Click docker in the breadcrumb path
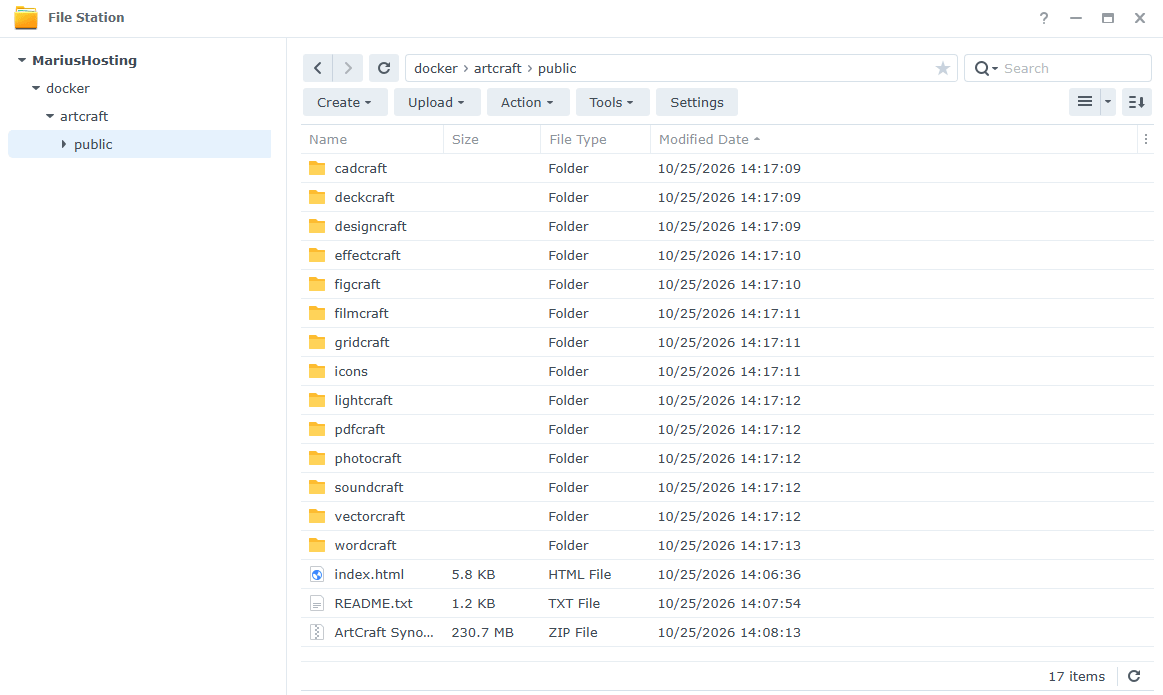 pyautogui.click(x=435, y=68)
